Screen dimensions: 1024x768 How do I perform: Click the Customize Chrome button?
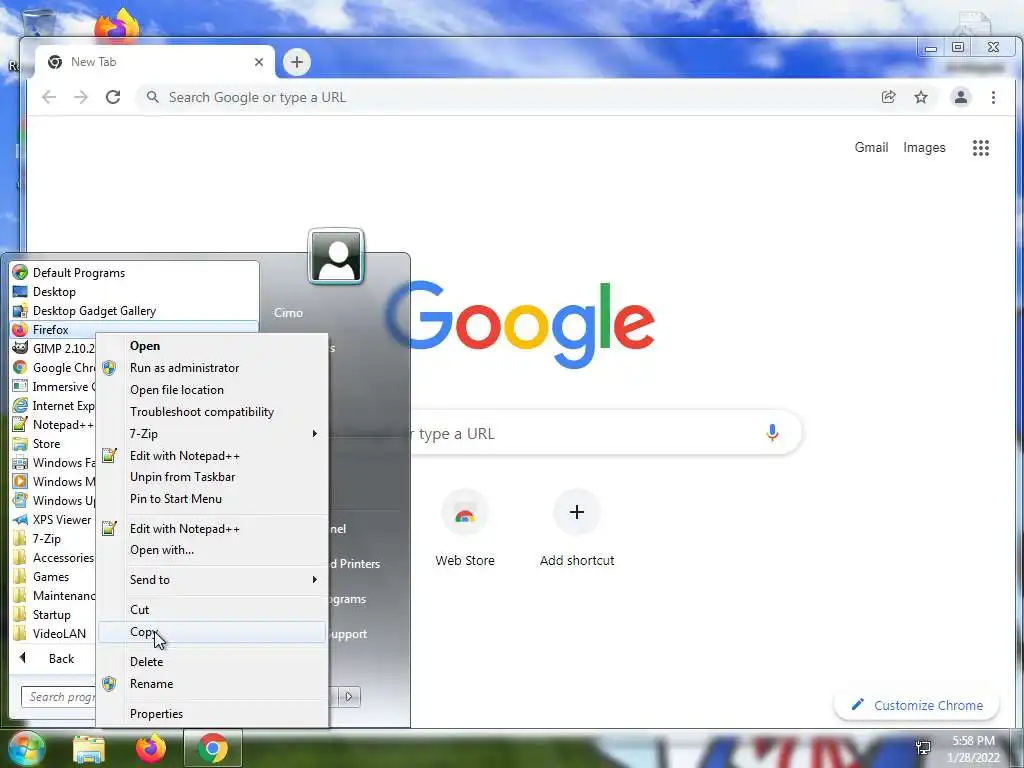click(x=916, y=705)
